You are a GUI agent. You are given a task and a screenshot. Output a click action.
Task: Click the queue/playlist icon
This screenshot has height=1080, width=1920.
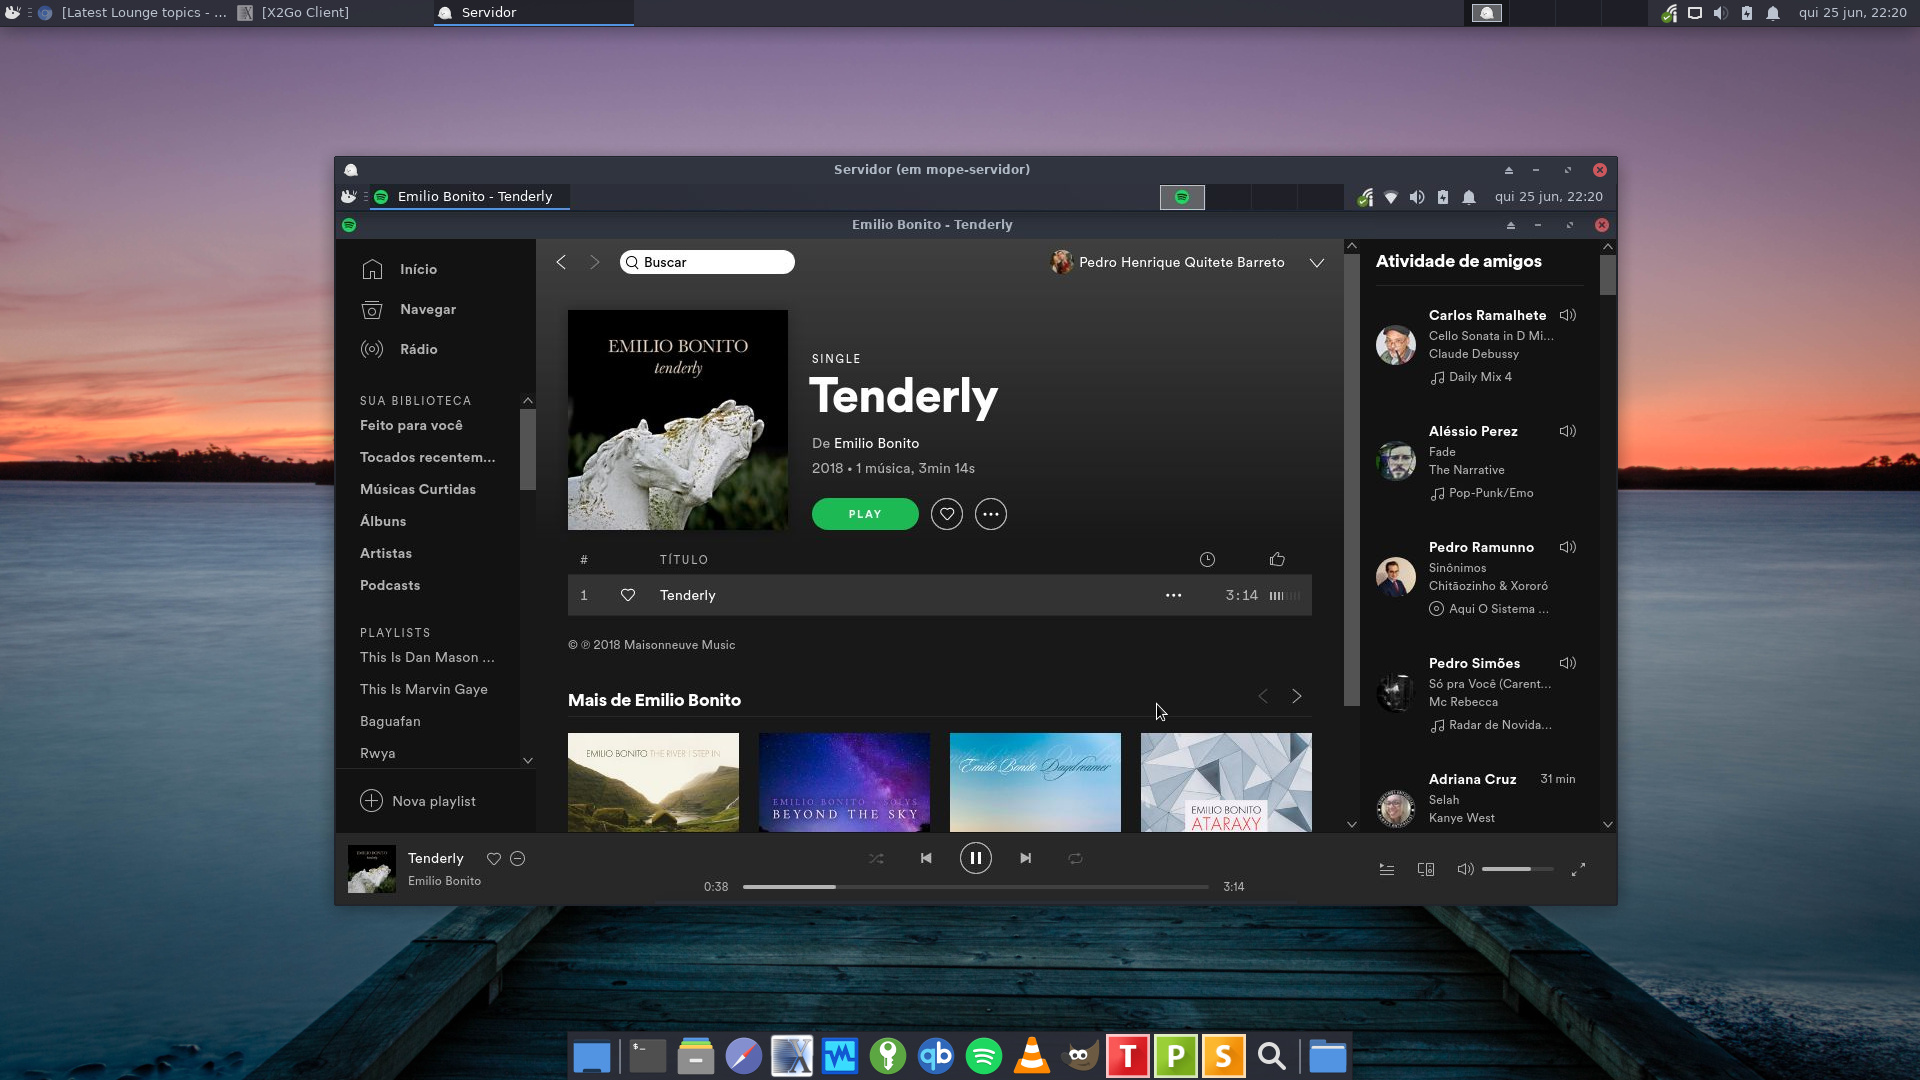pos(1386,869)
